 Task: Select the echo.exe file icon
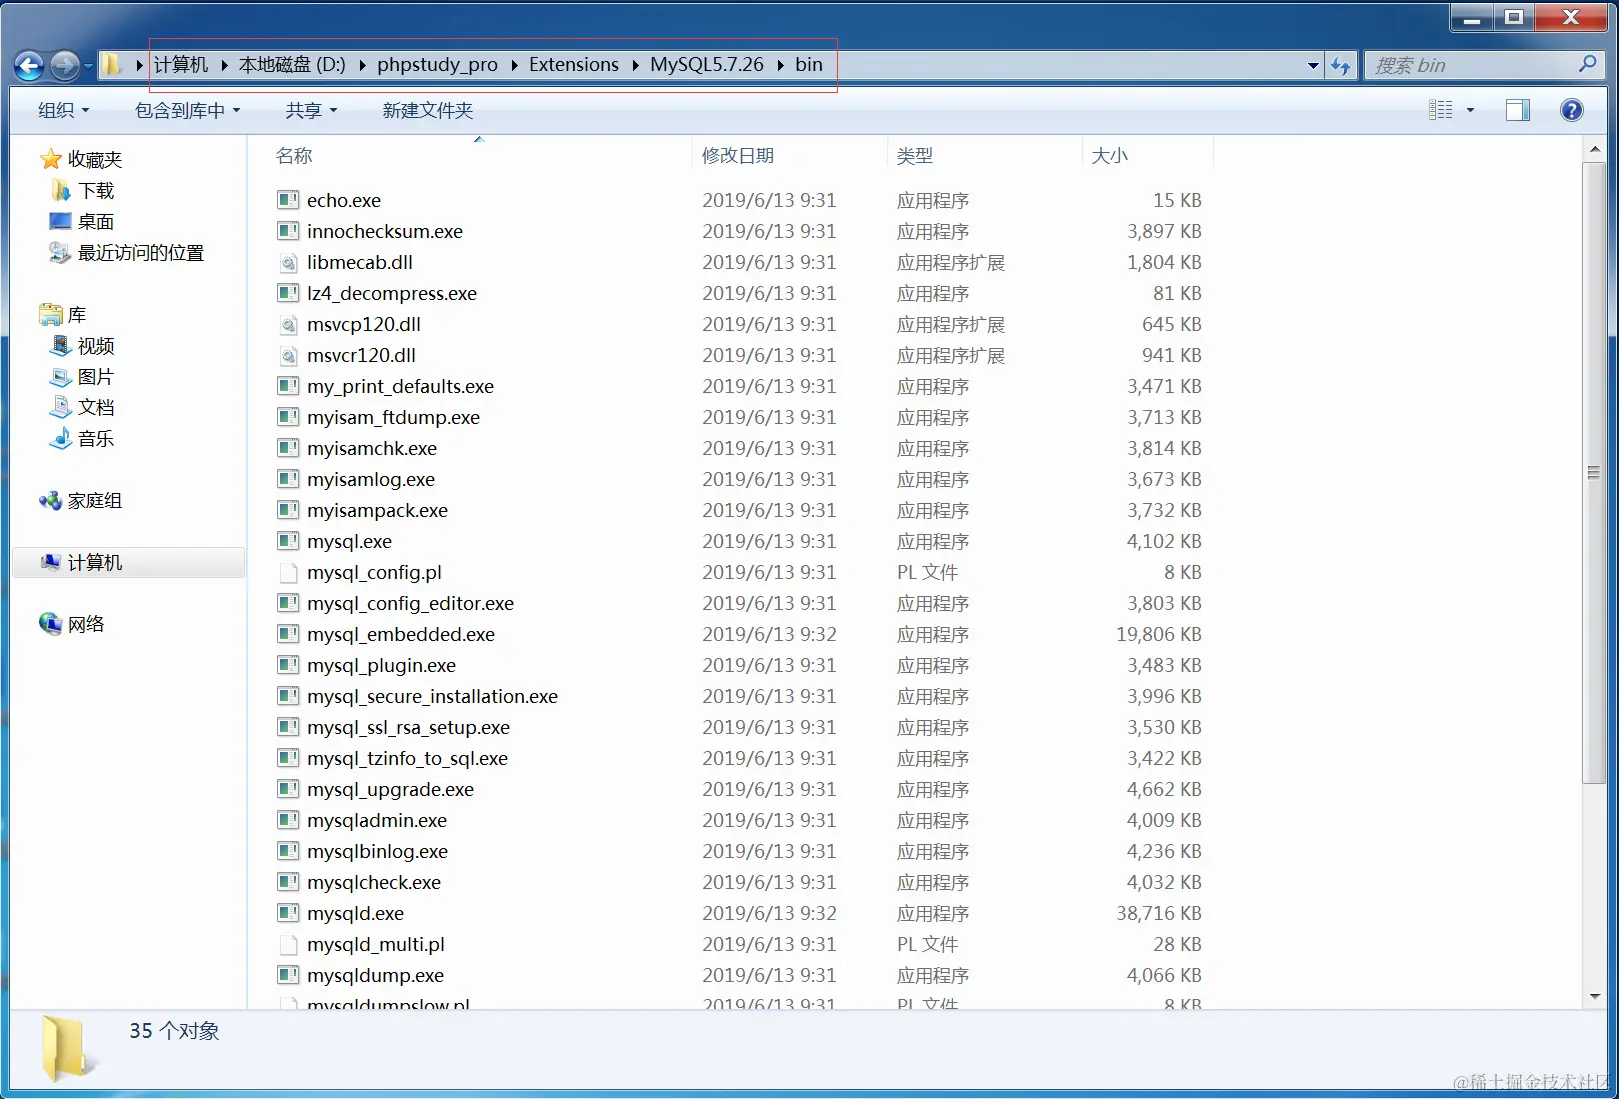[x=288, y=200]
